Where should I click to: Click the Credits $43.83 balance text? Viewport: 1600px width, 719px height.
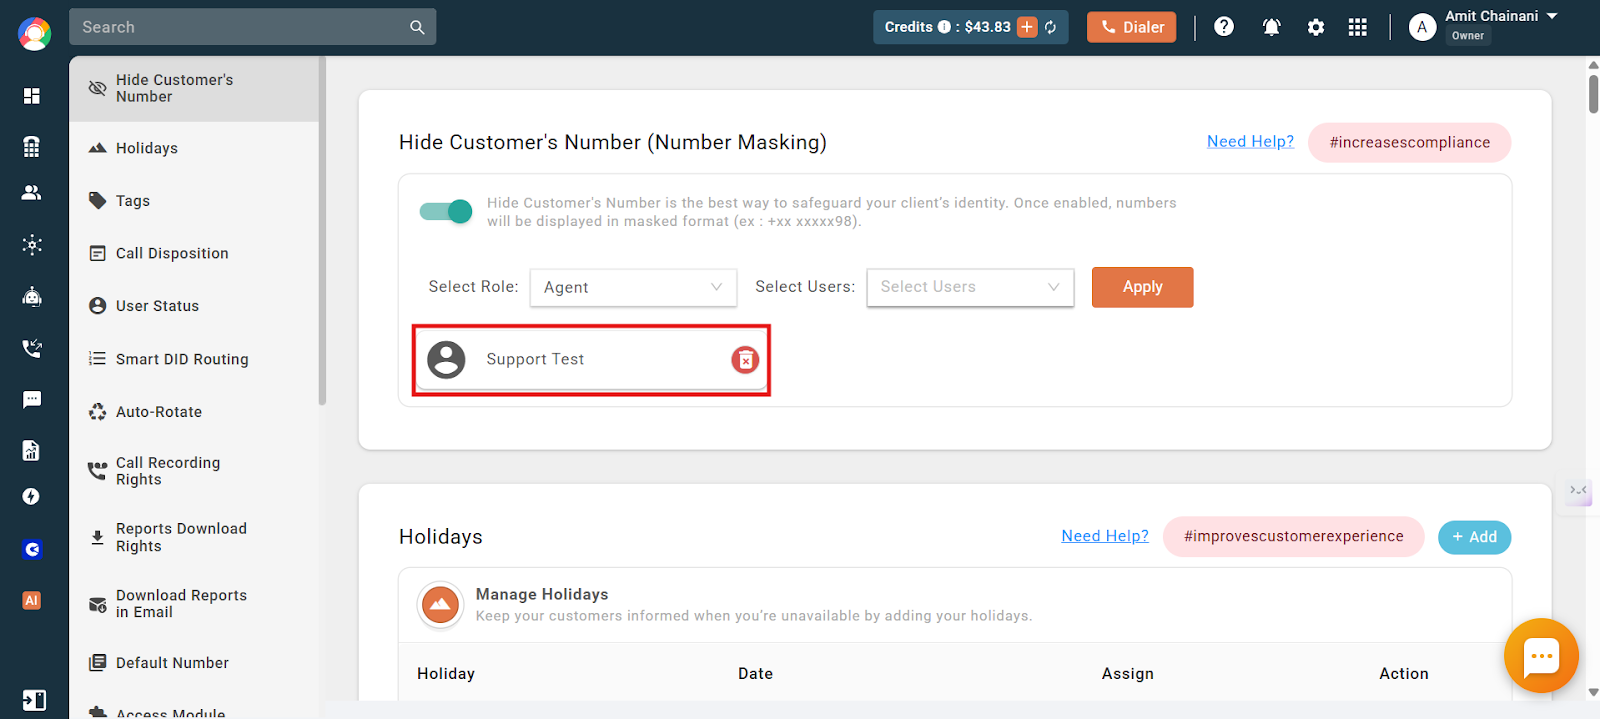click(x=948, y=27)
